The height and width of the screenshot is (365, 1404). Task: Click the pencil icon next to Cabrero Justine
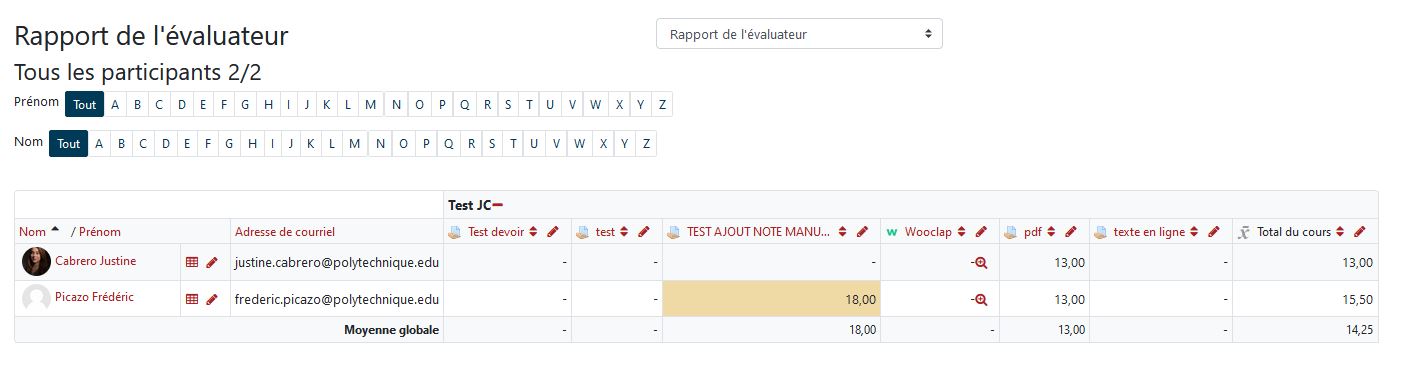click(211, 263)
